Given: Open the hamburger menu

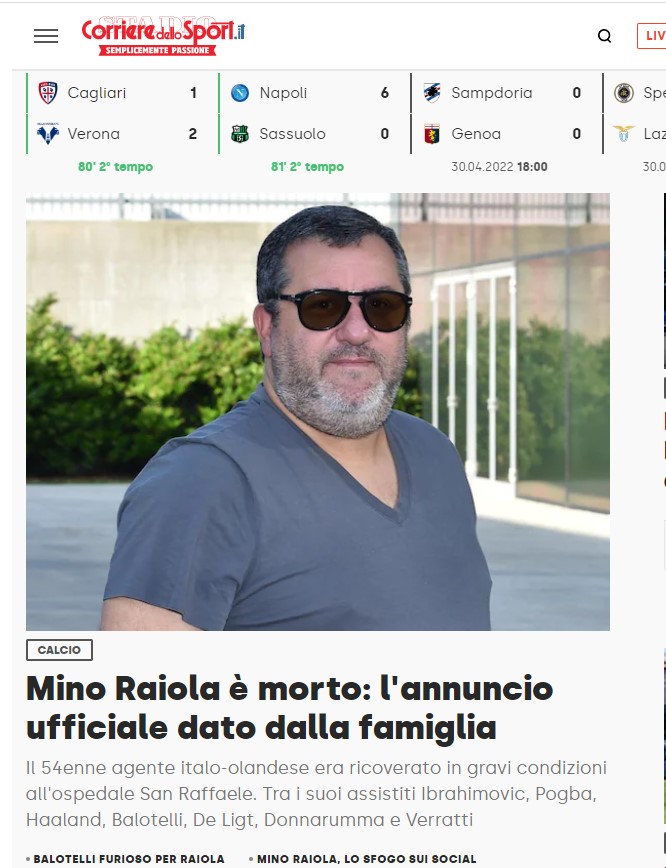Looking at the screenshot, I should pos(46,36).
